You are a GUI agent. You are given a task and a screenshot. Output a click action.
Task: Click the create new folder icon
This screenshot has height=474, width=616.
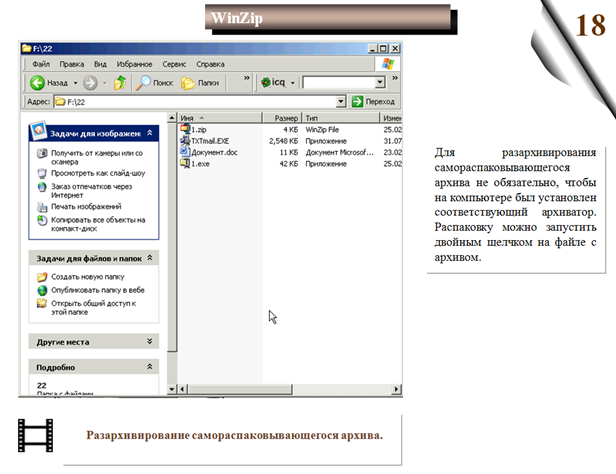[x=42, y=277]
